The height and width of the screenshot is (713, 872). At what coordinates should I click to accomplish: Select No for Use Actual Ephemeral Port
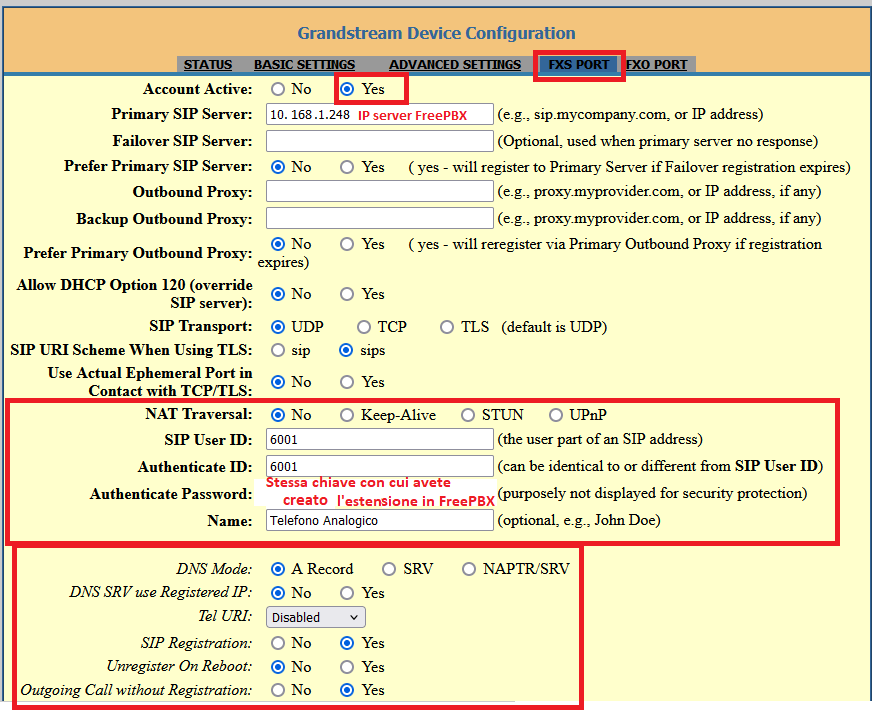tap(278, 382)
